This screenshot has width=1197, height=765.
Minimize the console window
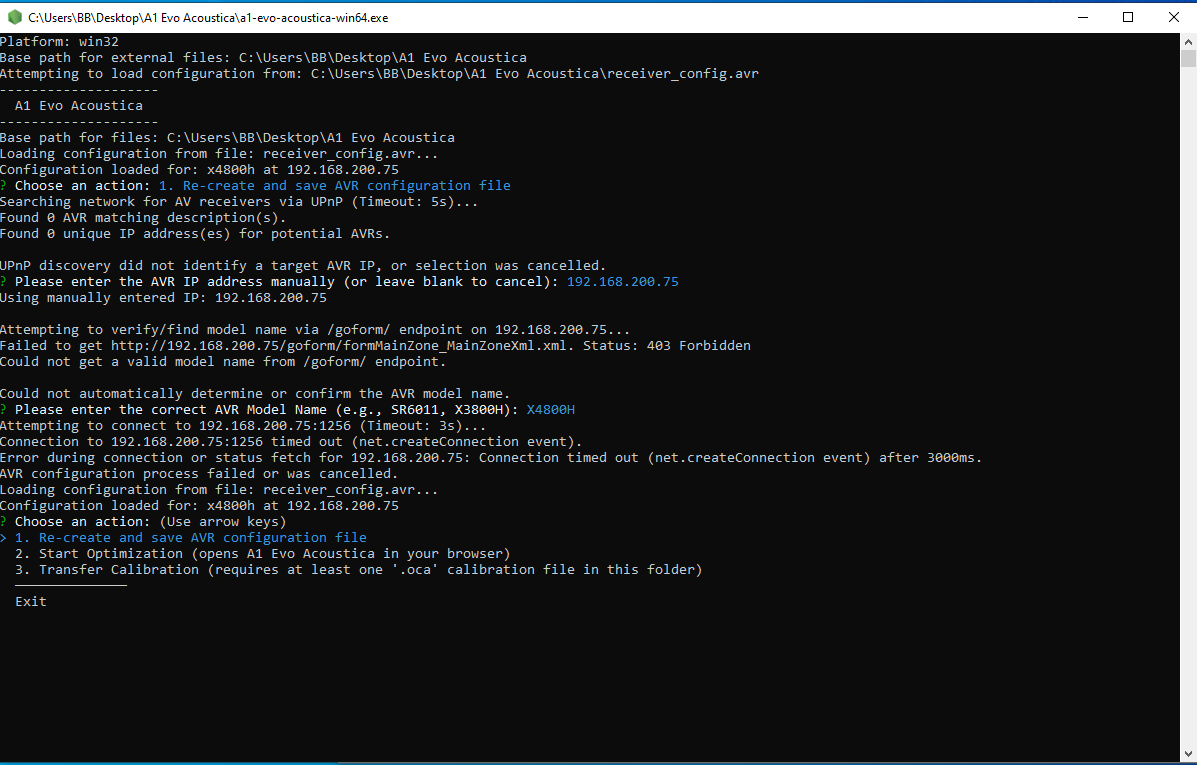click(x=1082, y=17)
